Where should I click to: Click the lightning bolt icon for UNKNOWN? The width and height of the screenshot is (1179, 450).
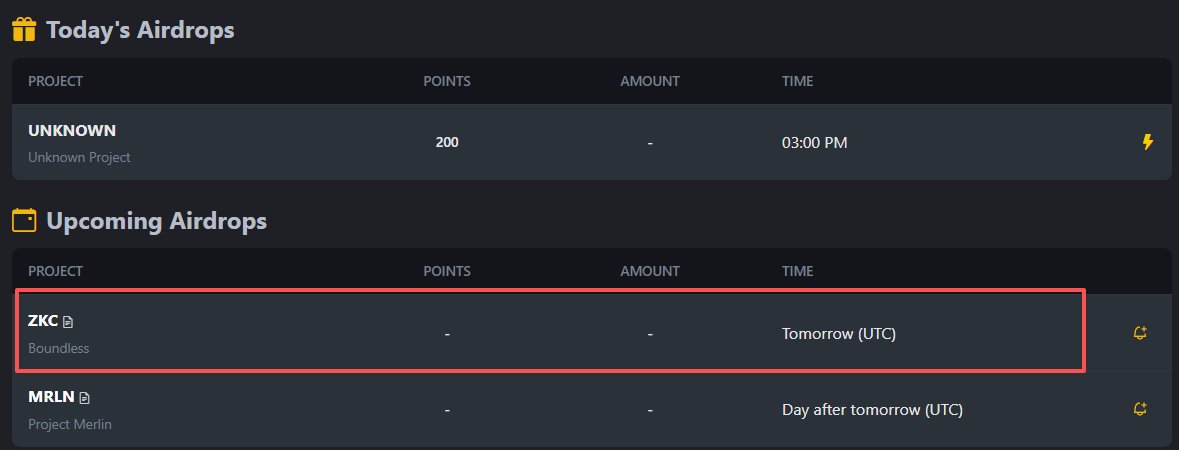(x=1147, y=141)
